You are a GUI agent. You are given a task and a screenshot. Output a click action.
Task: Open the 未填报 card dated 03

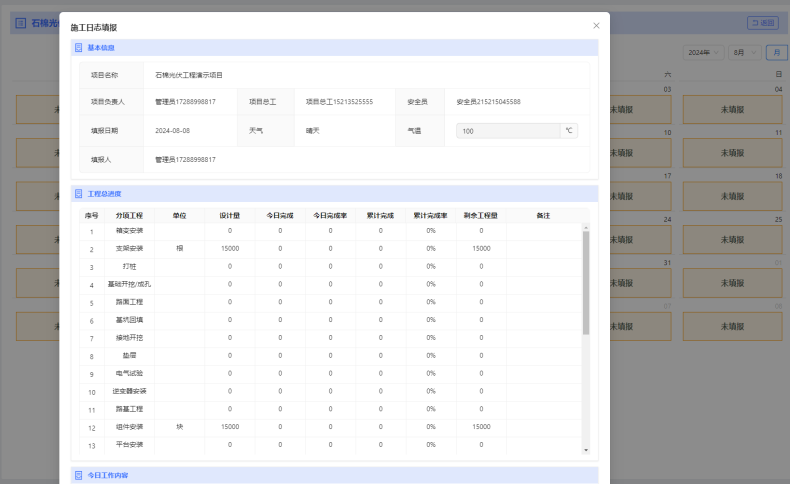click(x=640, y=110)
